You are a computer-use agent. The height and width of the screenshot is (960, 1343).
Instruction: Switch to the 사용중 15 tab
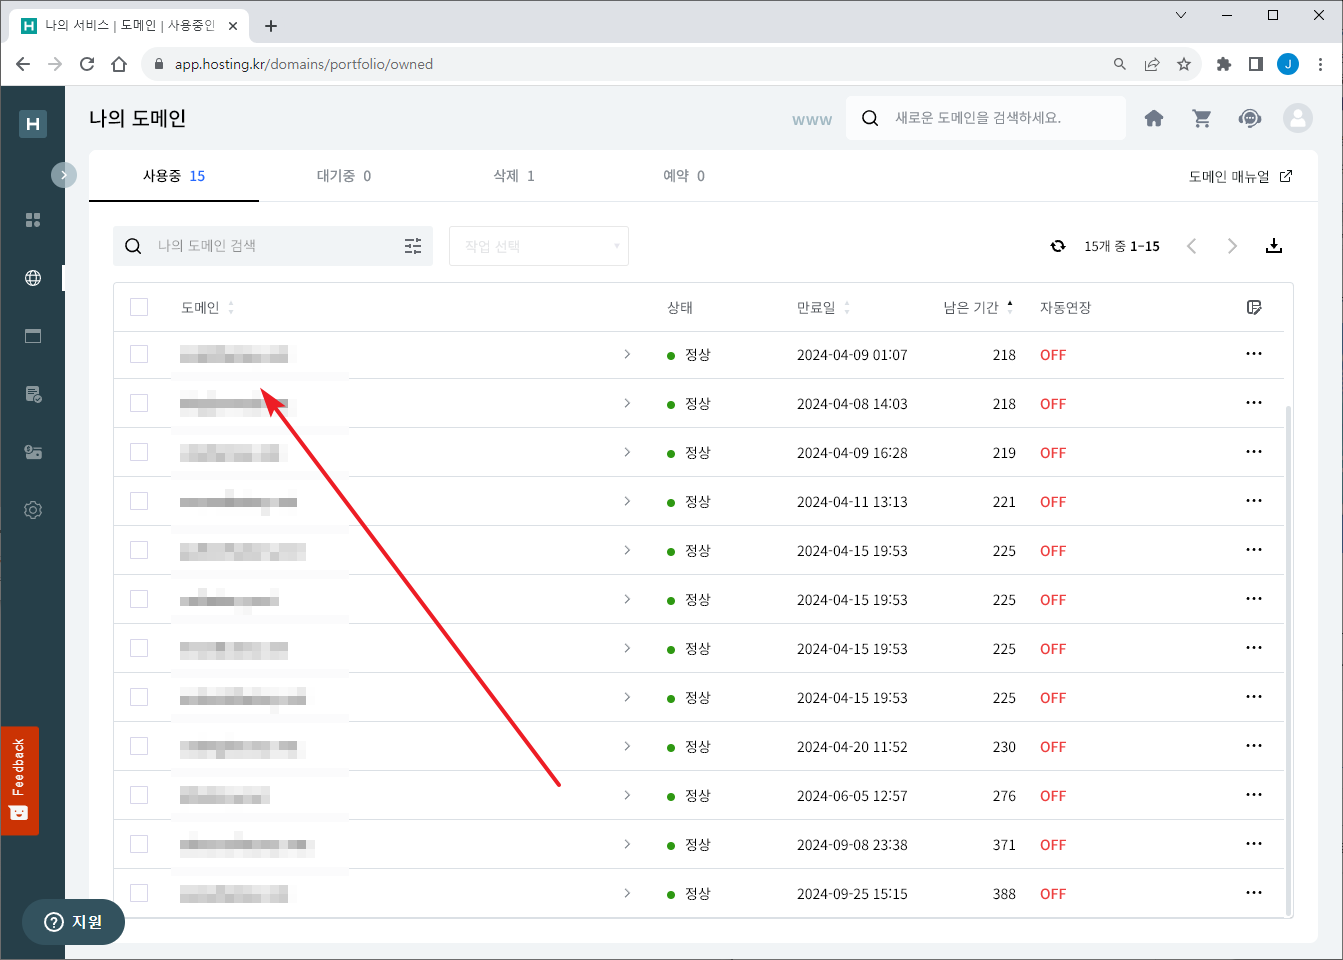174,176
